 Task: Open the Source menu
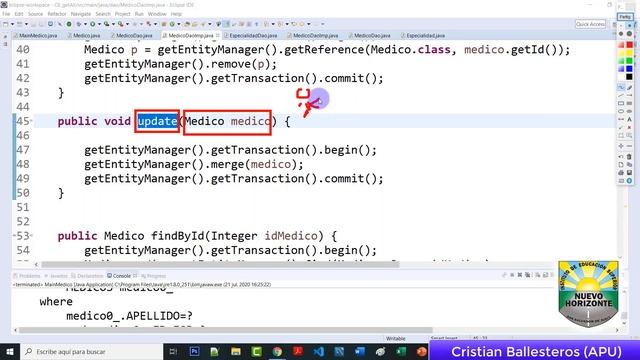[x=35, y=14]
